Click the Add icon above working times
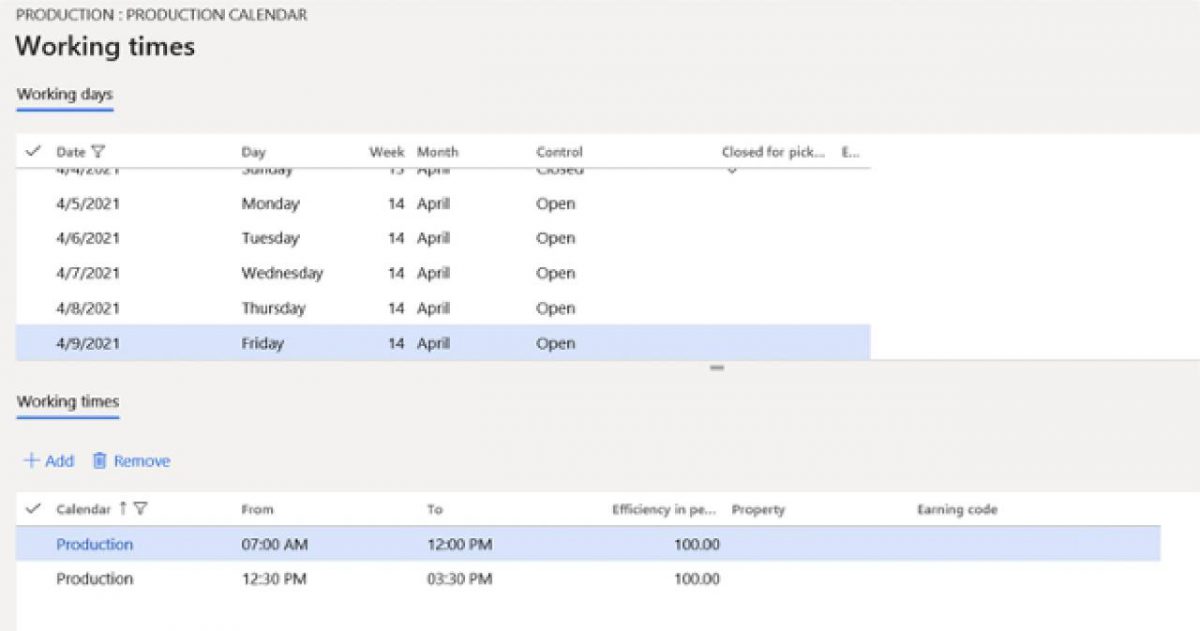 32,461
